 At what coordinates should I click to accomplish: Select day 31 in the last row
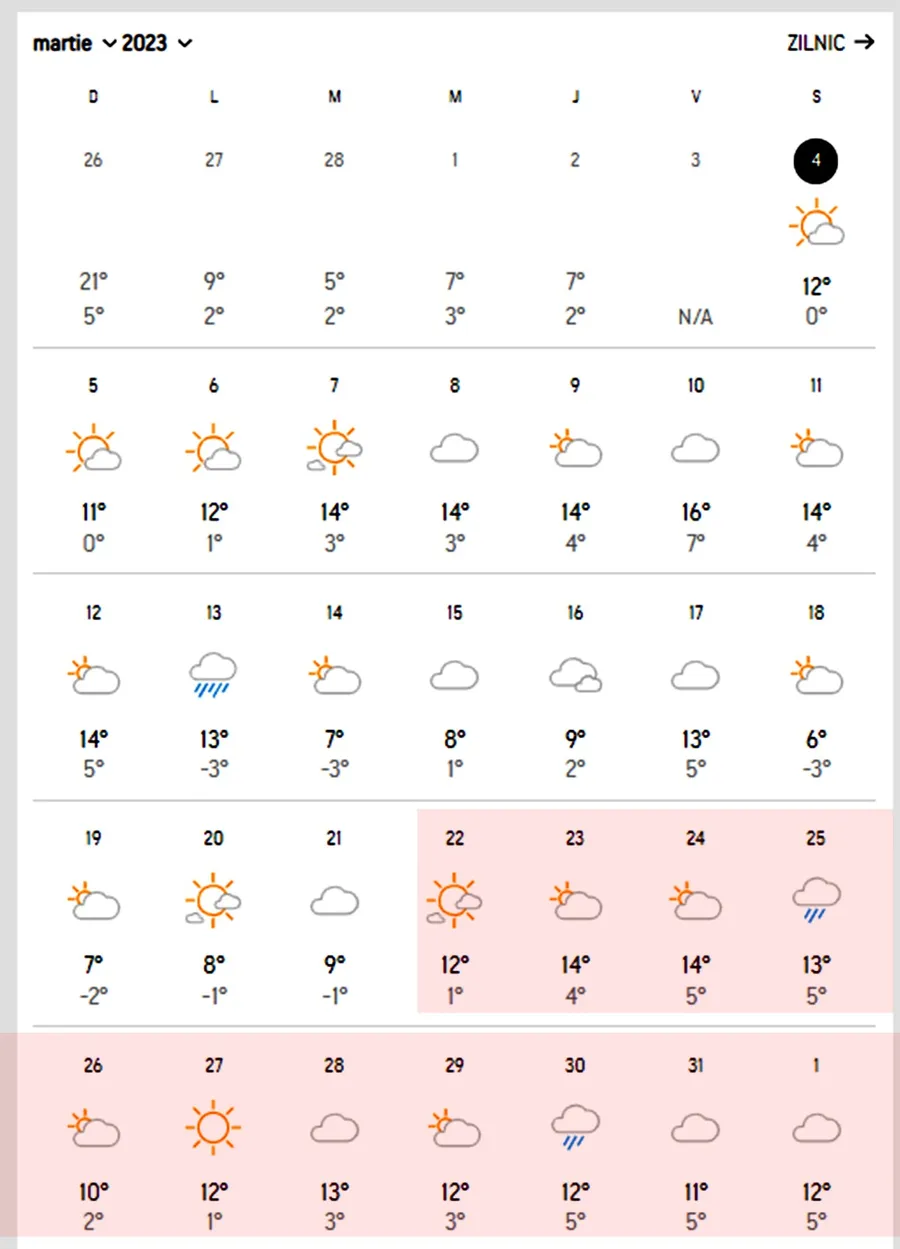[695, 1066]
